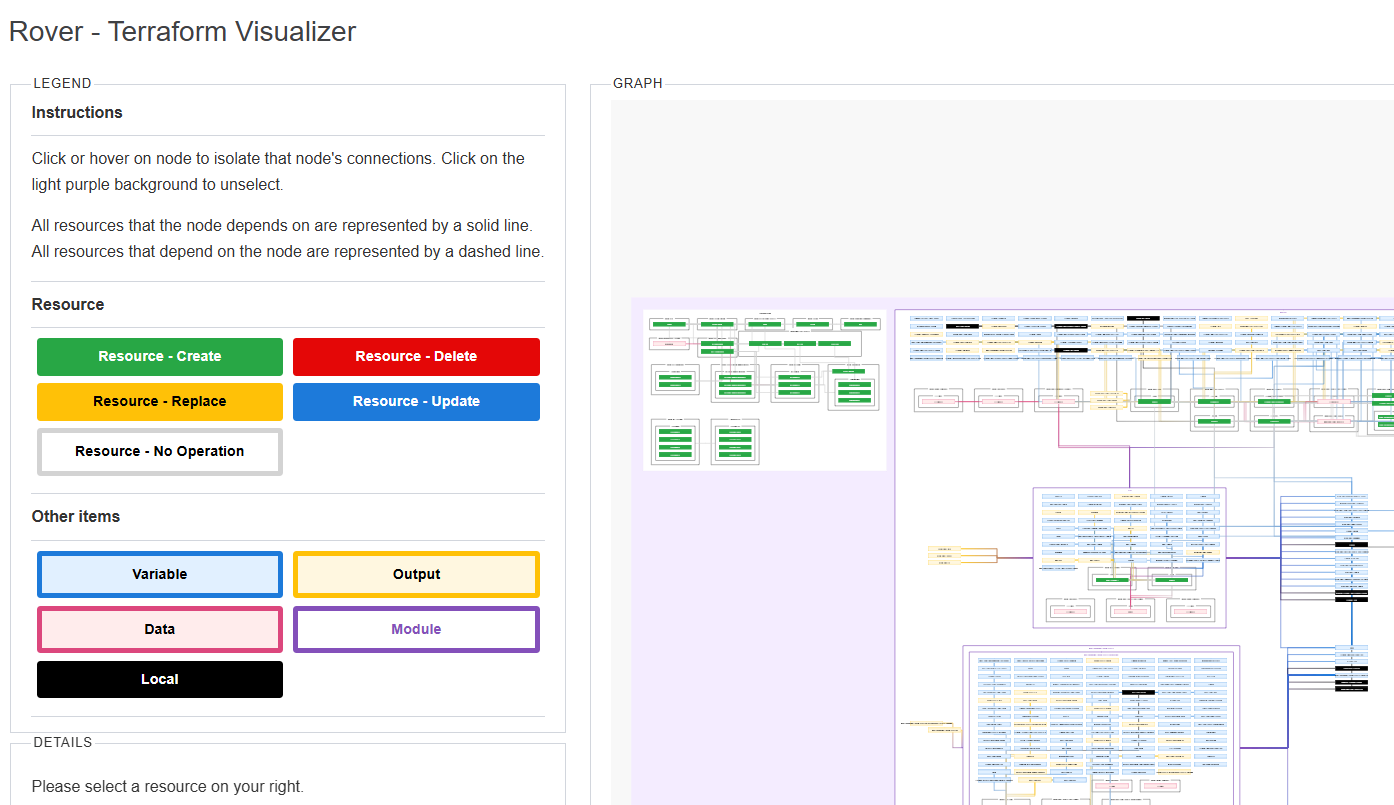Select the black local node at the graph top
Viewport: 1394px width, 805px height.
click(1143, 318)
